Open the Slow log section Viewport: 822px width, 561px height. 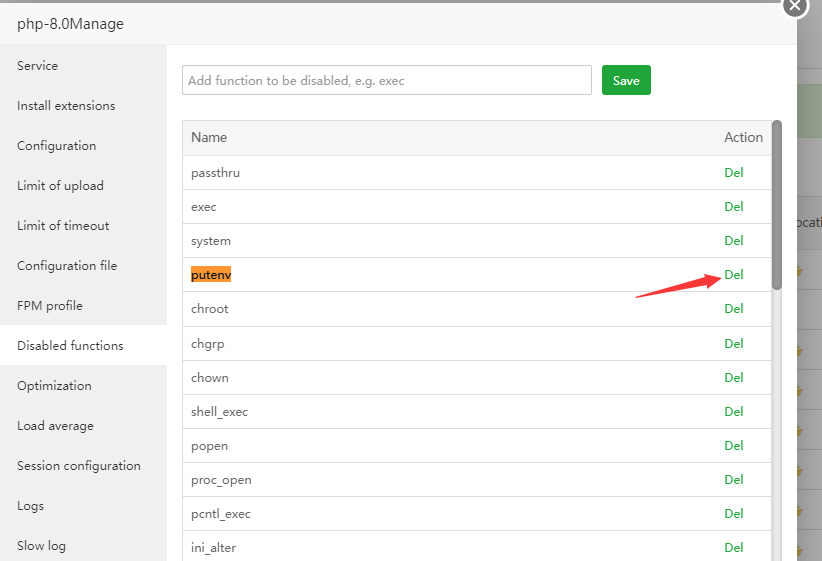coord(41,546)
